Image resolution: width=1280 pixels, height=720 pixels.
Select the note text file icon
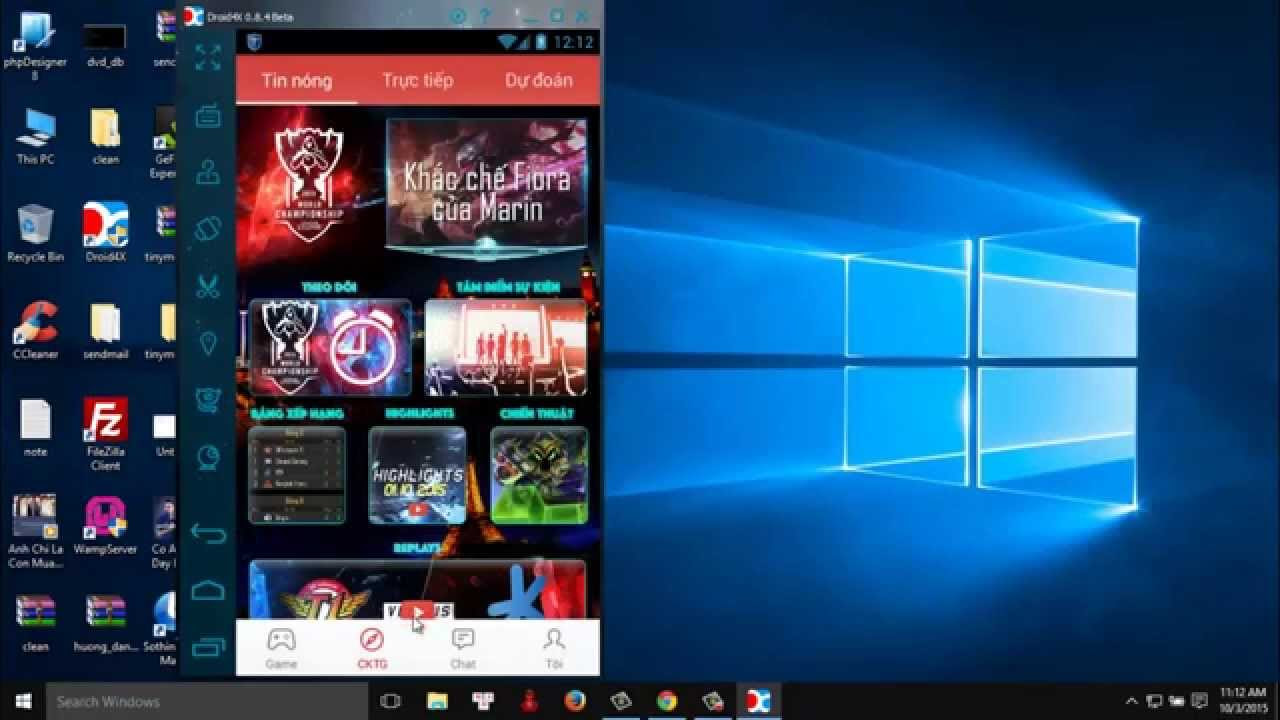pos(35,428)
